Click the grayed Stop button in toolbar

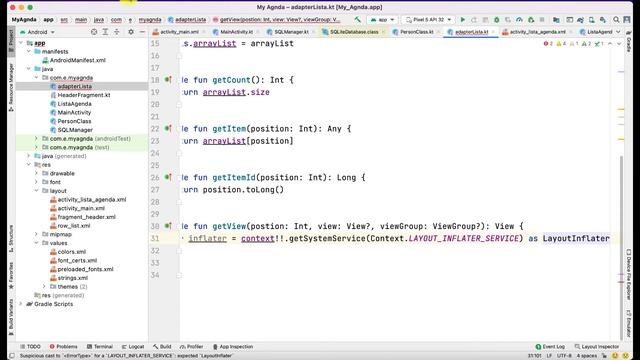542,20
